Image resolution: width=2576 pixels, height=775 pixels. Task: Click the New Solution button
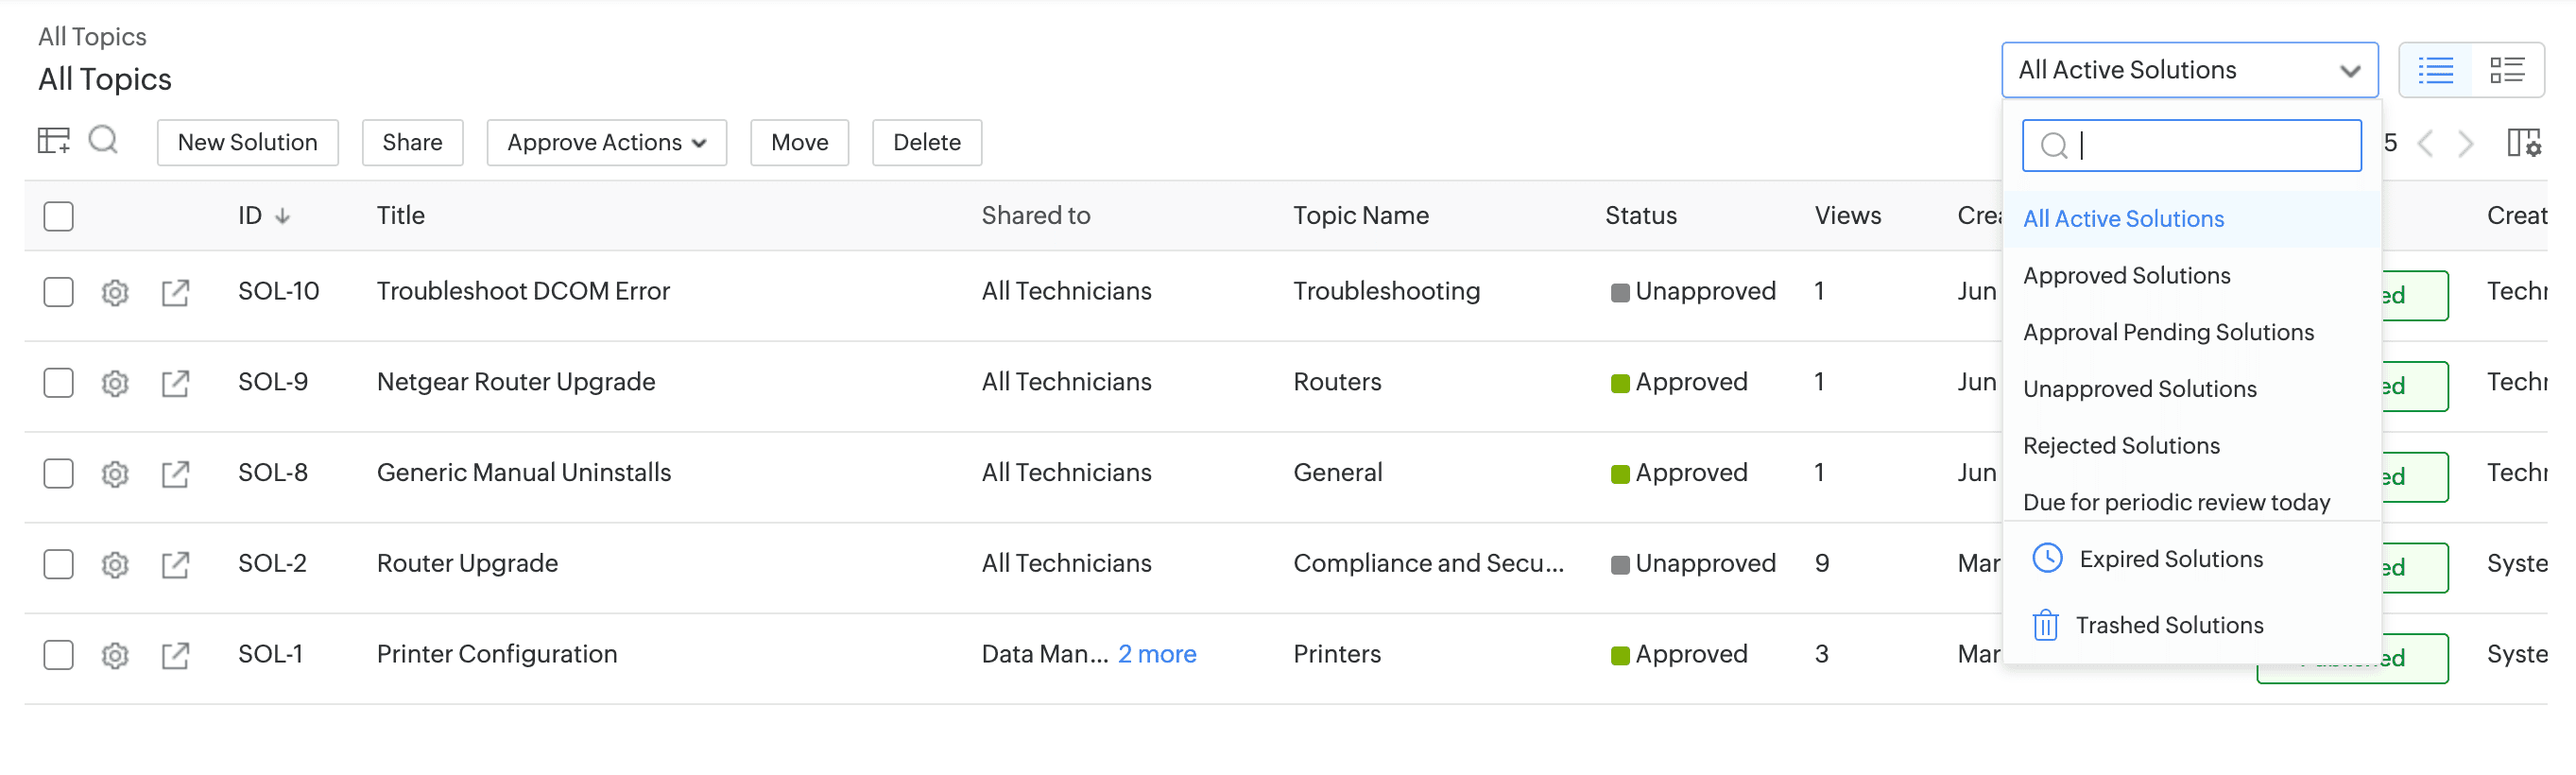click(x=247, y=143)
